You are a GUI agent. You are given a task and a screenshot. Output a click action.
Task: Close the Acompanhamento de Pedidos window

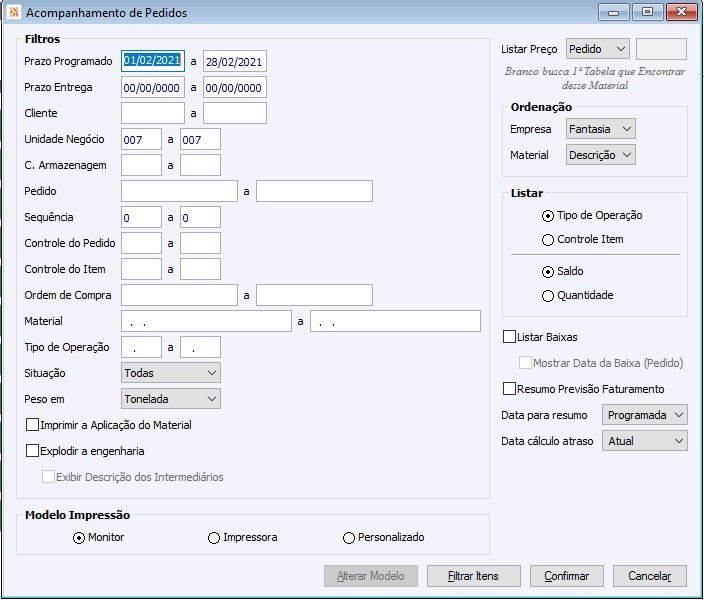coord(681,12)
